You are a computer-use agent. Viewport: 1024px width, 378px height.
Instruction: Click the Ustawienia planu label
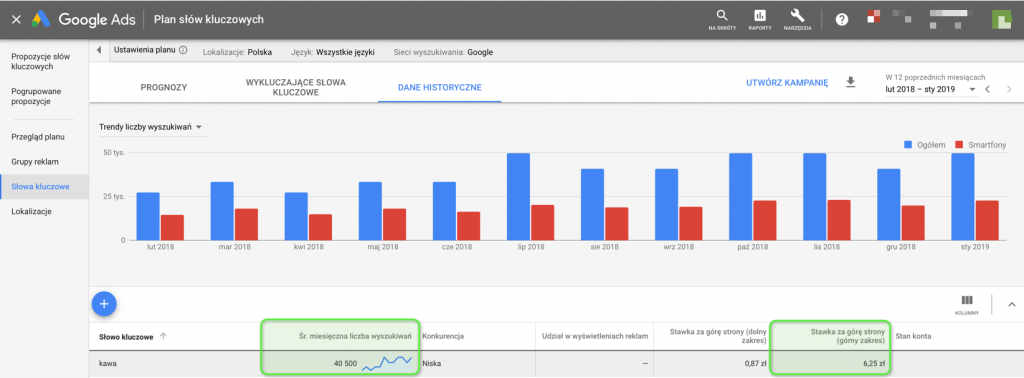(145, 50)
